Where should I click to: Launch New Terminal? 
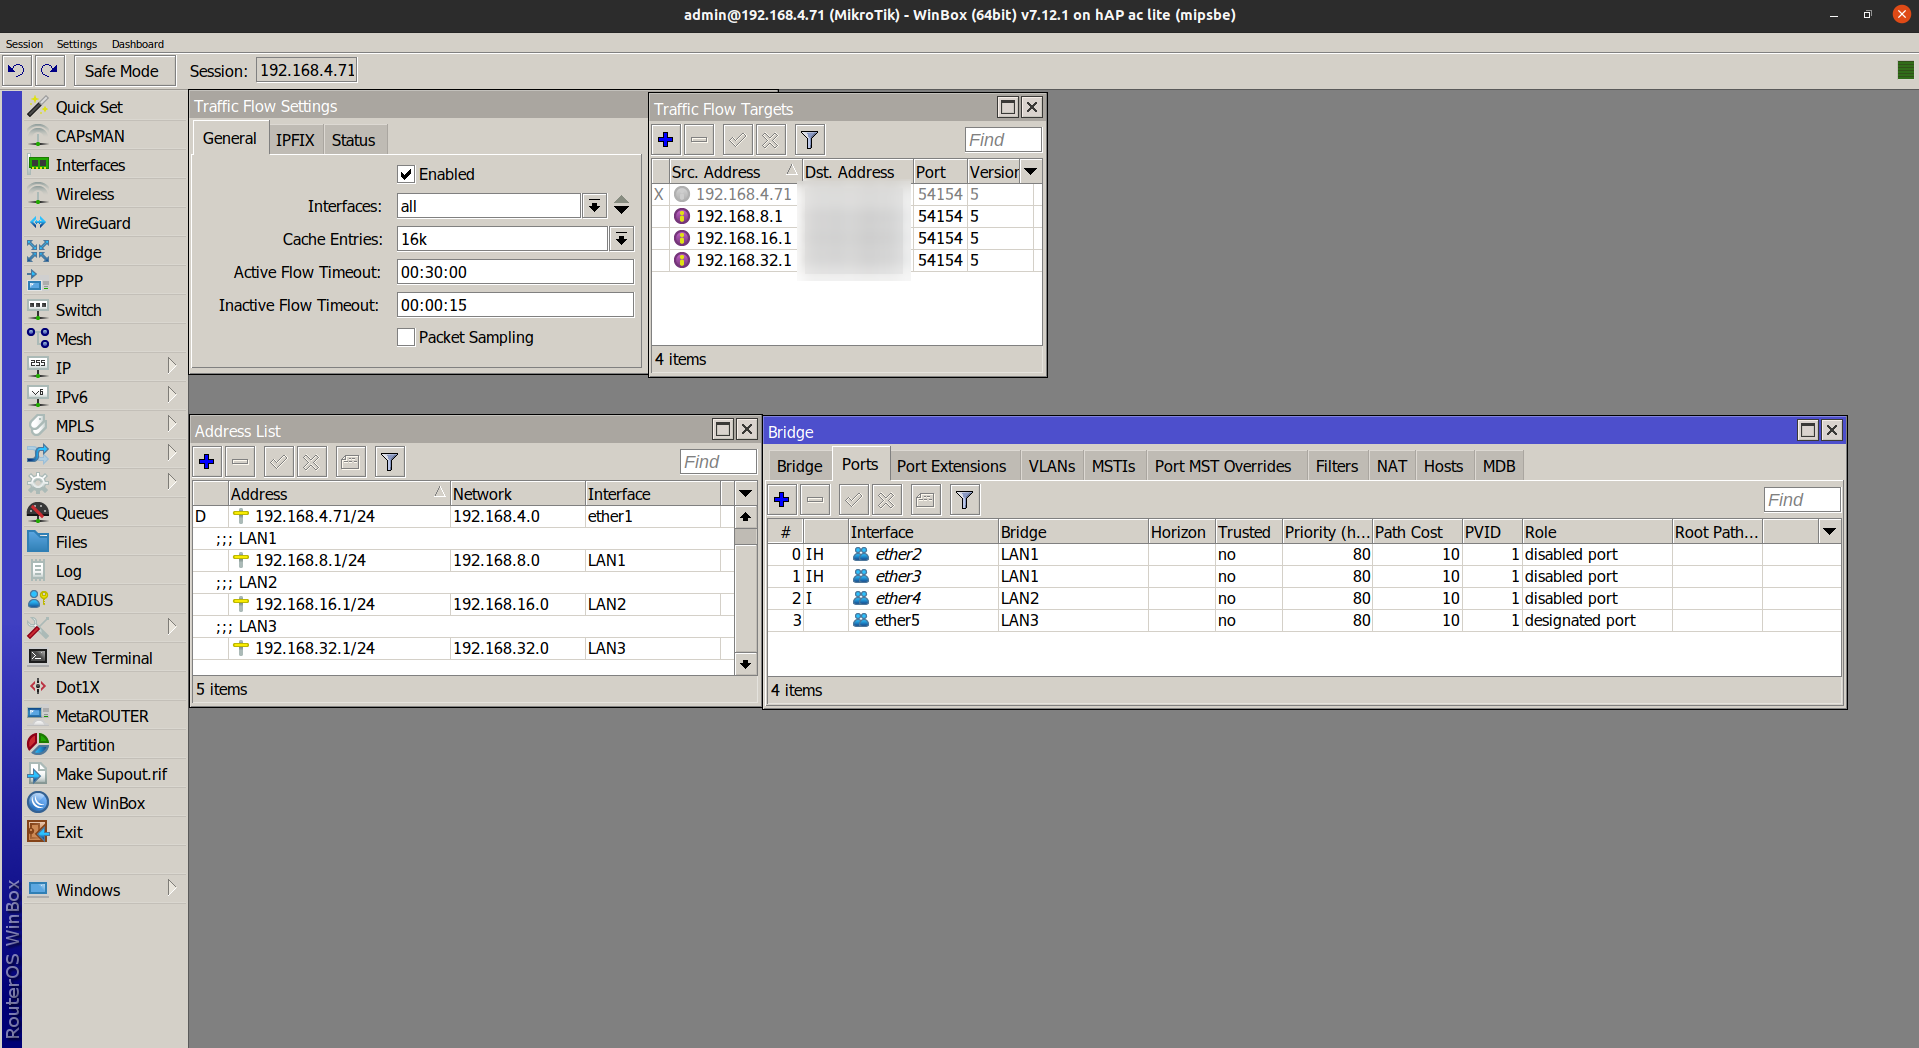(x=104, y=658)
